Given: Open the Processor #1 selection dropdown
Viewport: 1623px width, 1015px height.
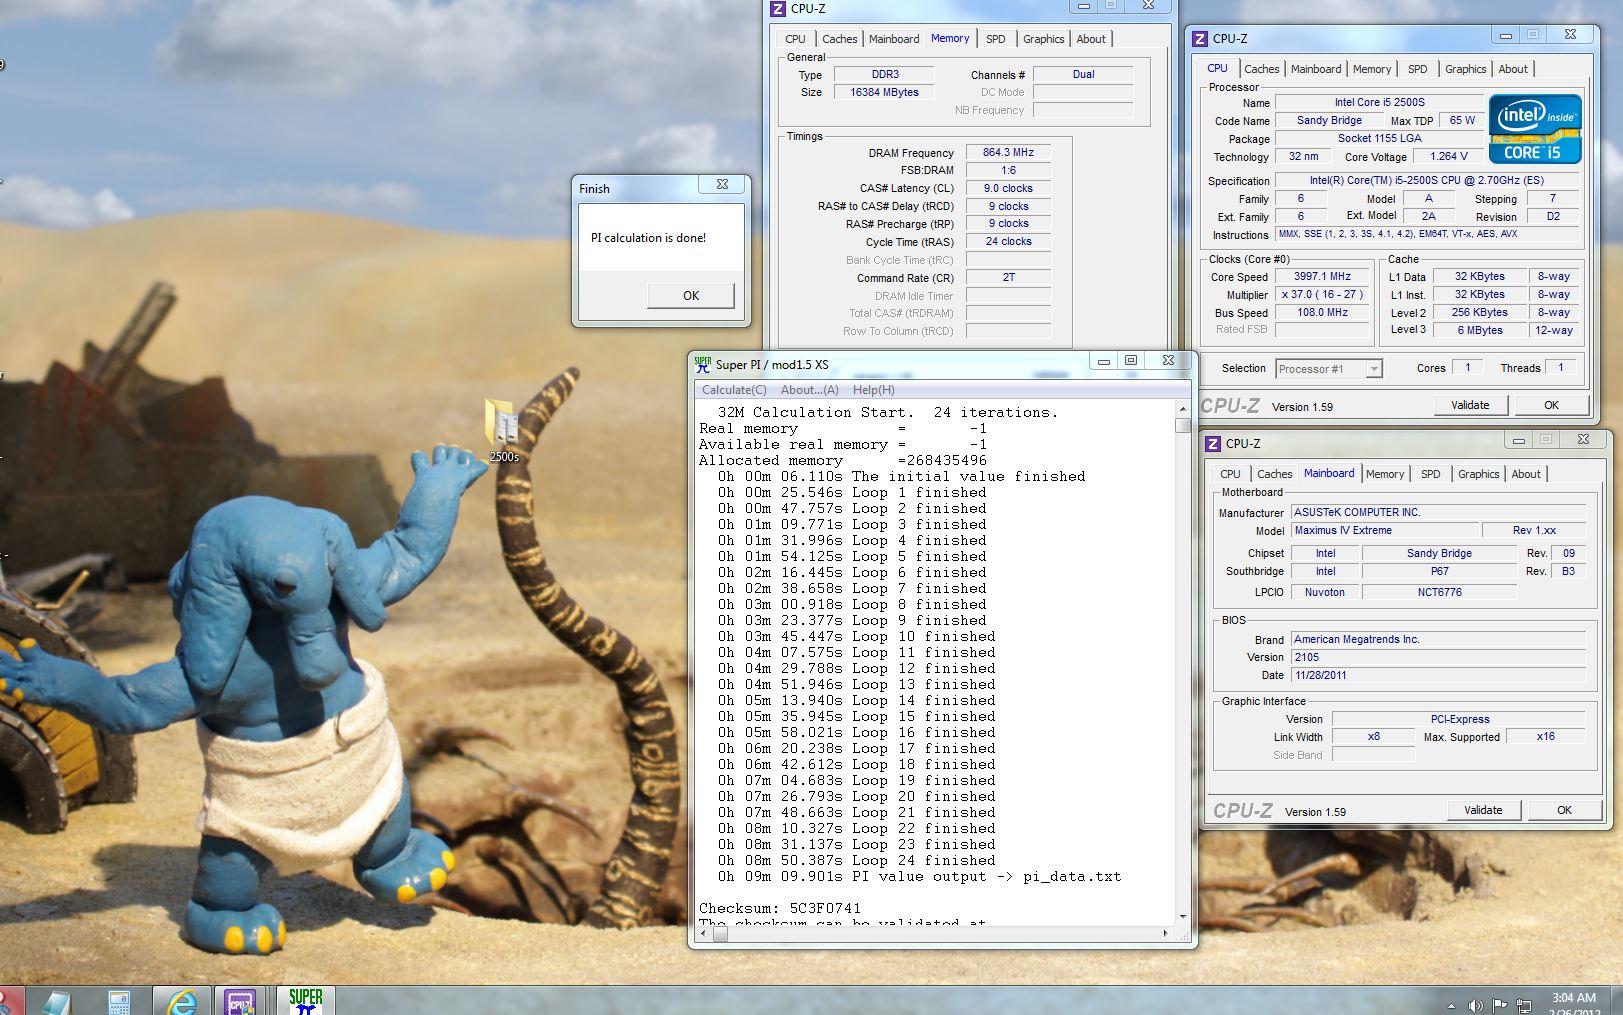Looking at the screenshot, I should (1329, 369).
